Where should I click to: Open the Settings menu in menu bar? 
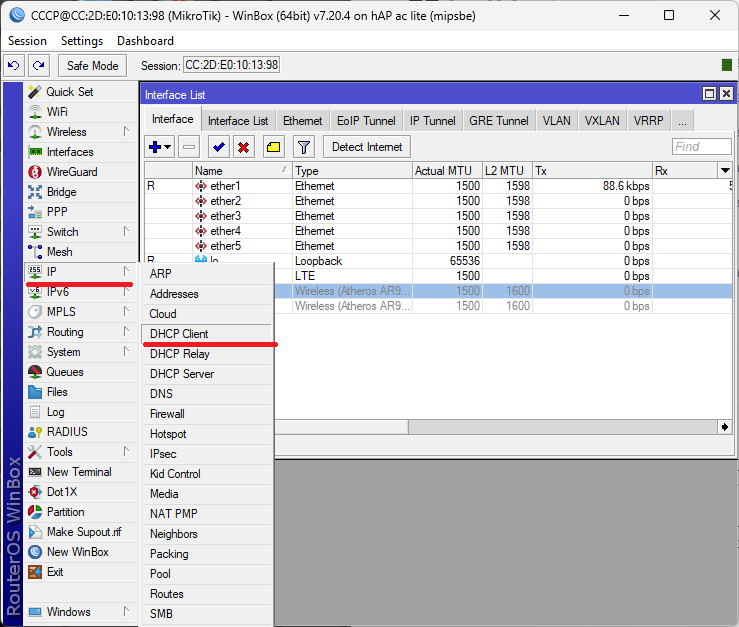pos(81,41)
